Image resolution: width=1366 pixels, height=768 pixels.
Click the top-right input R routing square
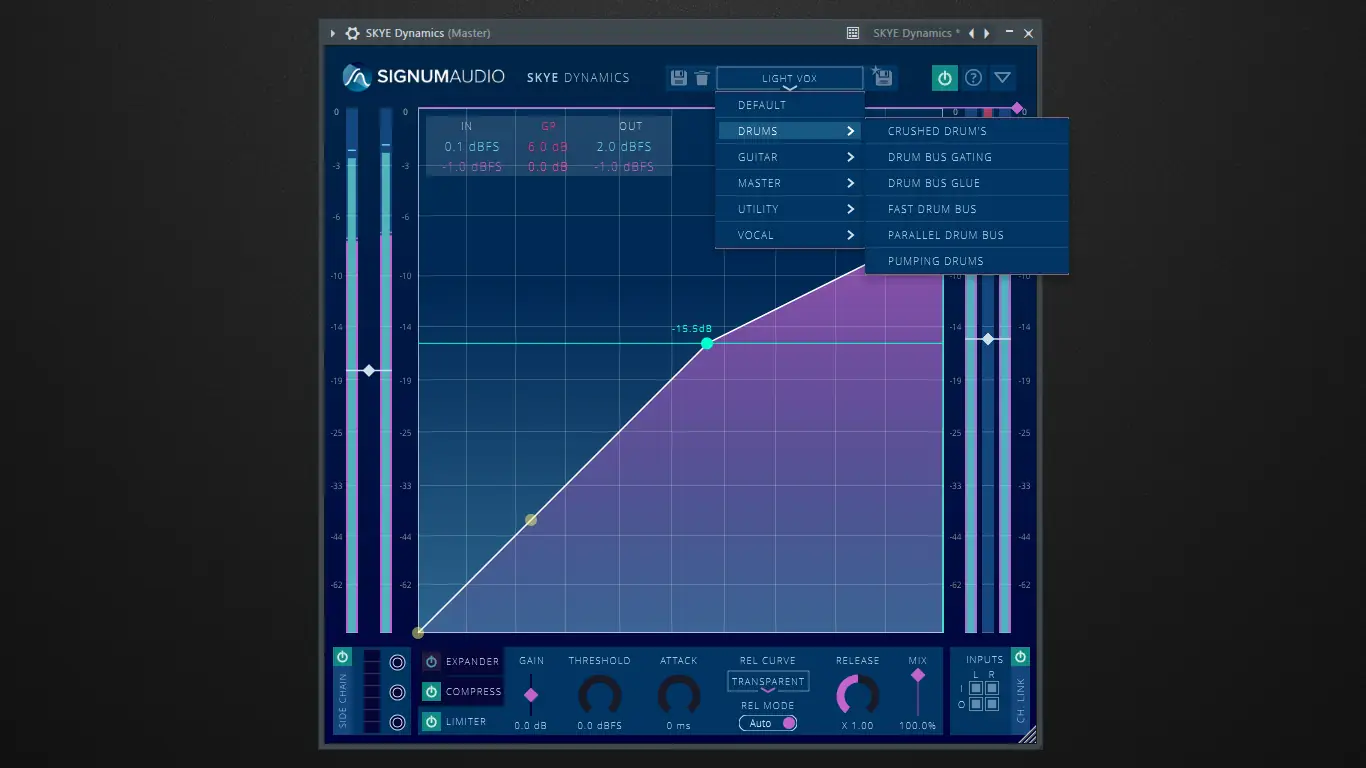pyautogui.click(x=992, y=688)
